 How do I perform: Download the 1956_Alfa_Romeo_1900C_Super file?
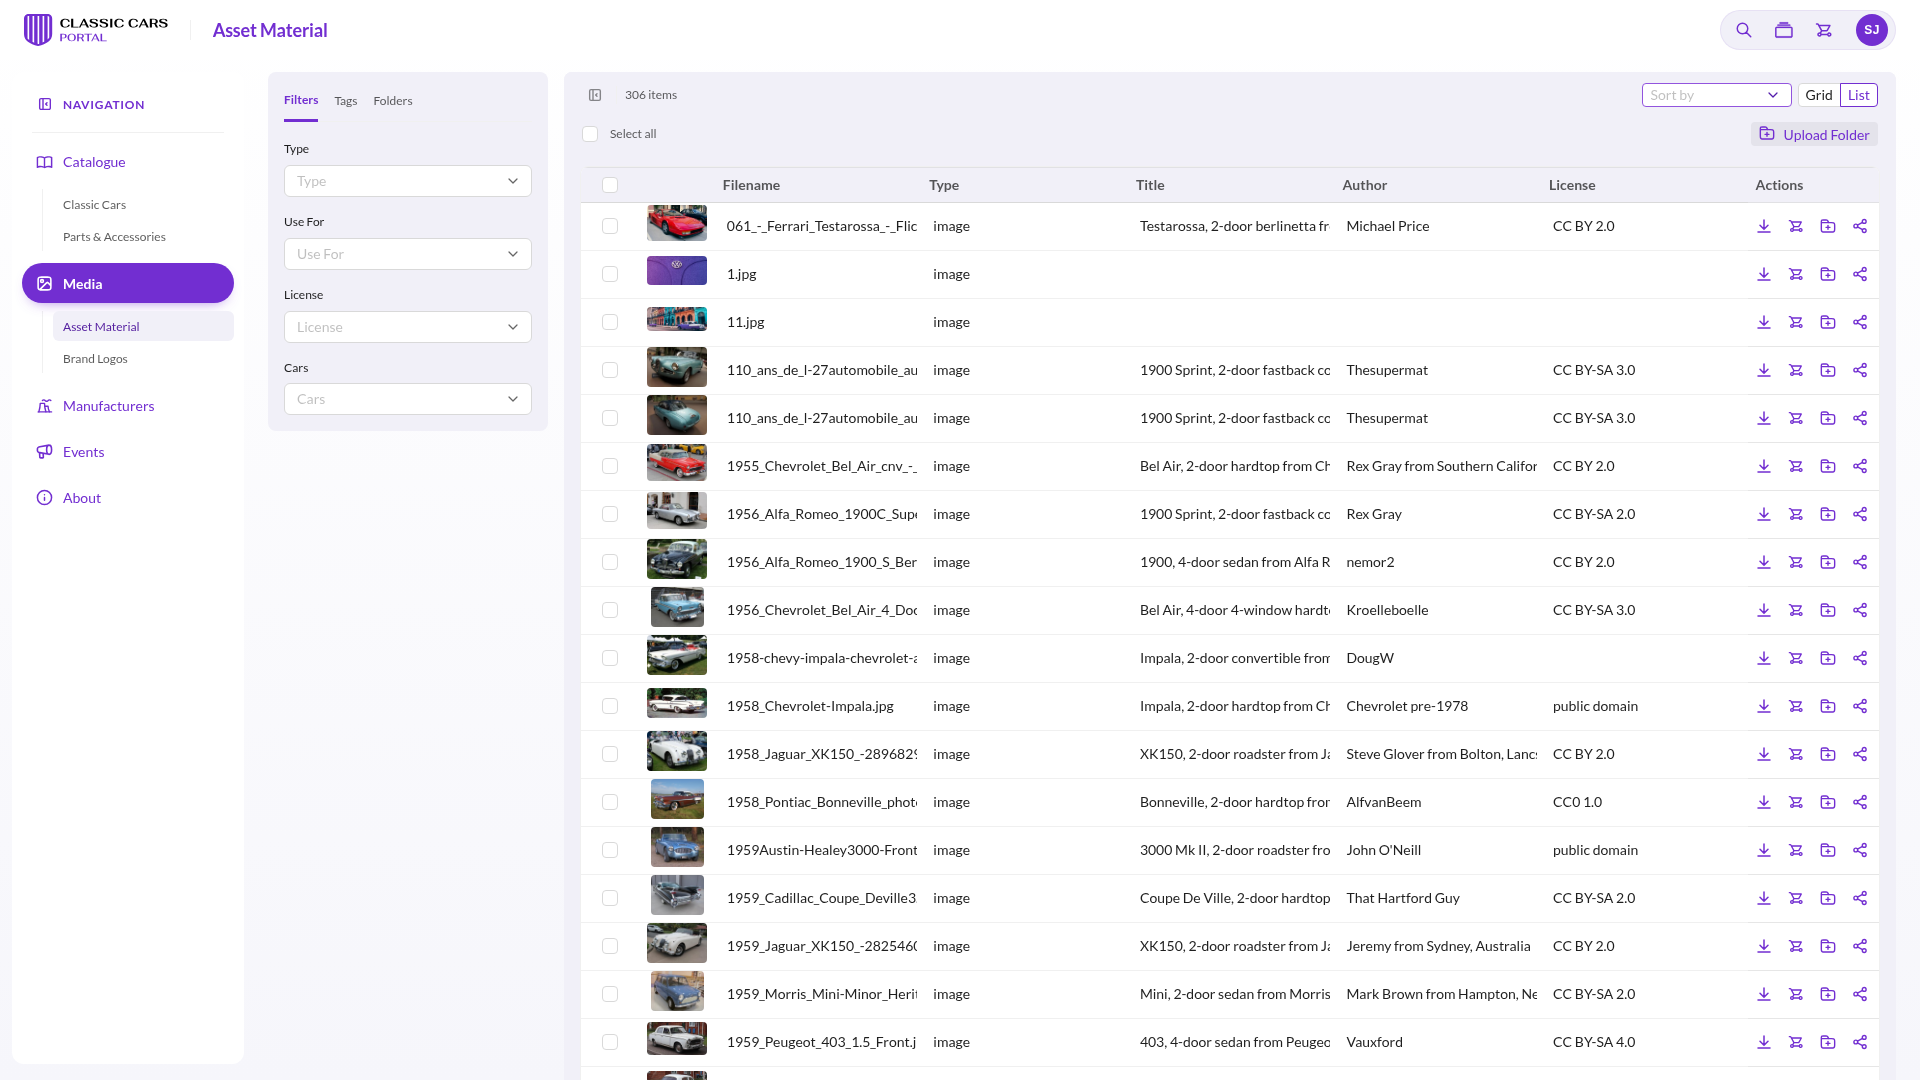tap(1764, 514)
